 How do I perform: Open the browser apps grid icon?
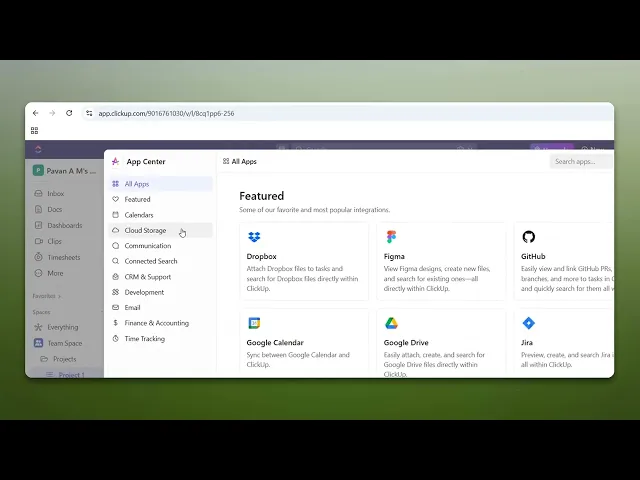tap(34, 131)
